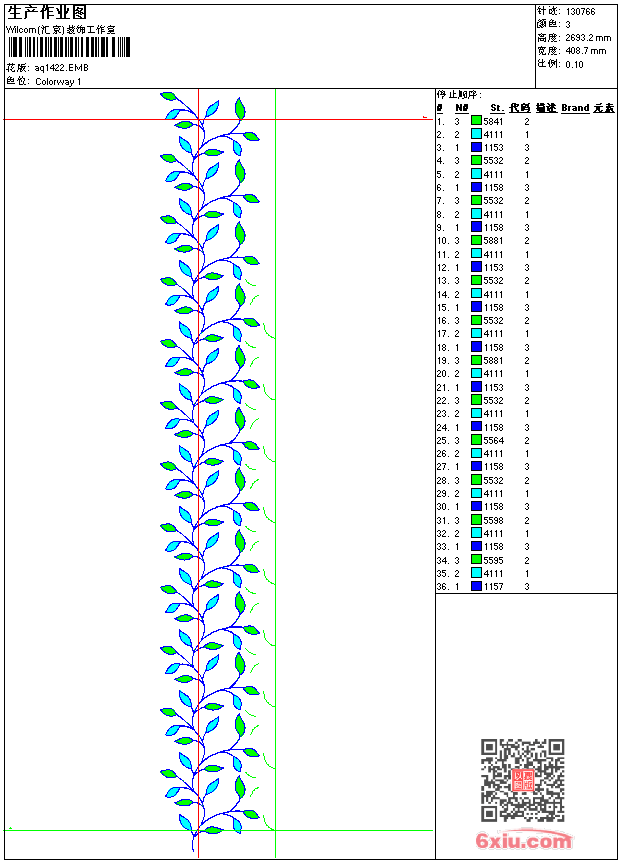This screenshot has width=620, height=860.
Task: Click the Colorway 1 label
Action: [58, 82]
